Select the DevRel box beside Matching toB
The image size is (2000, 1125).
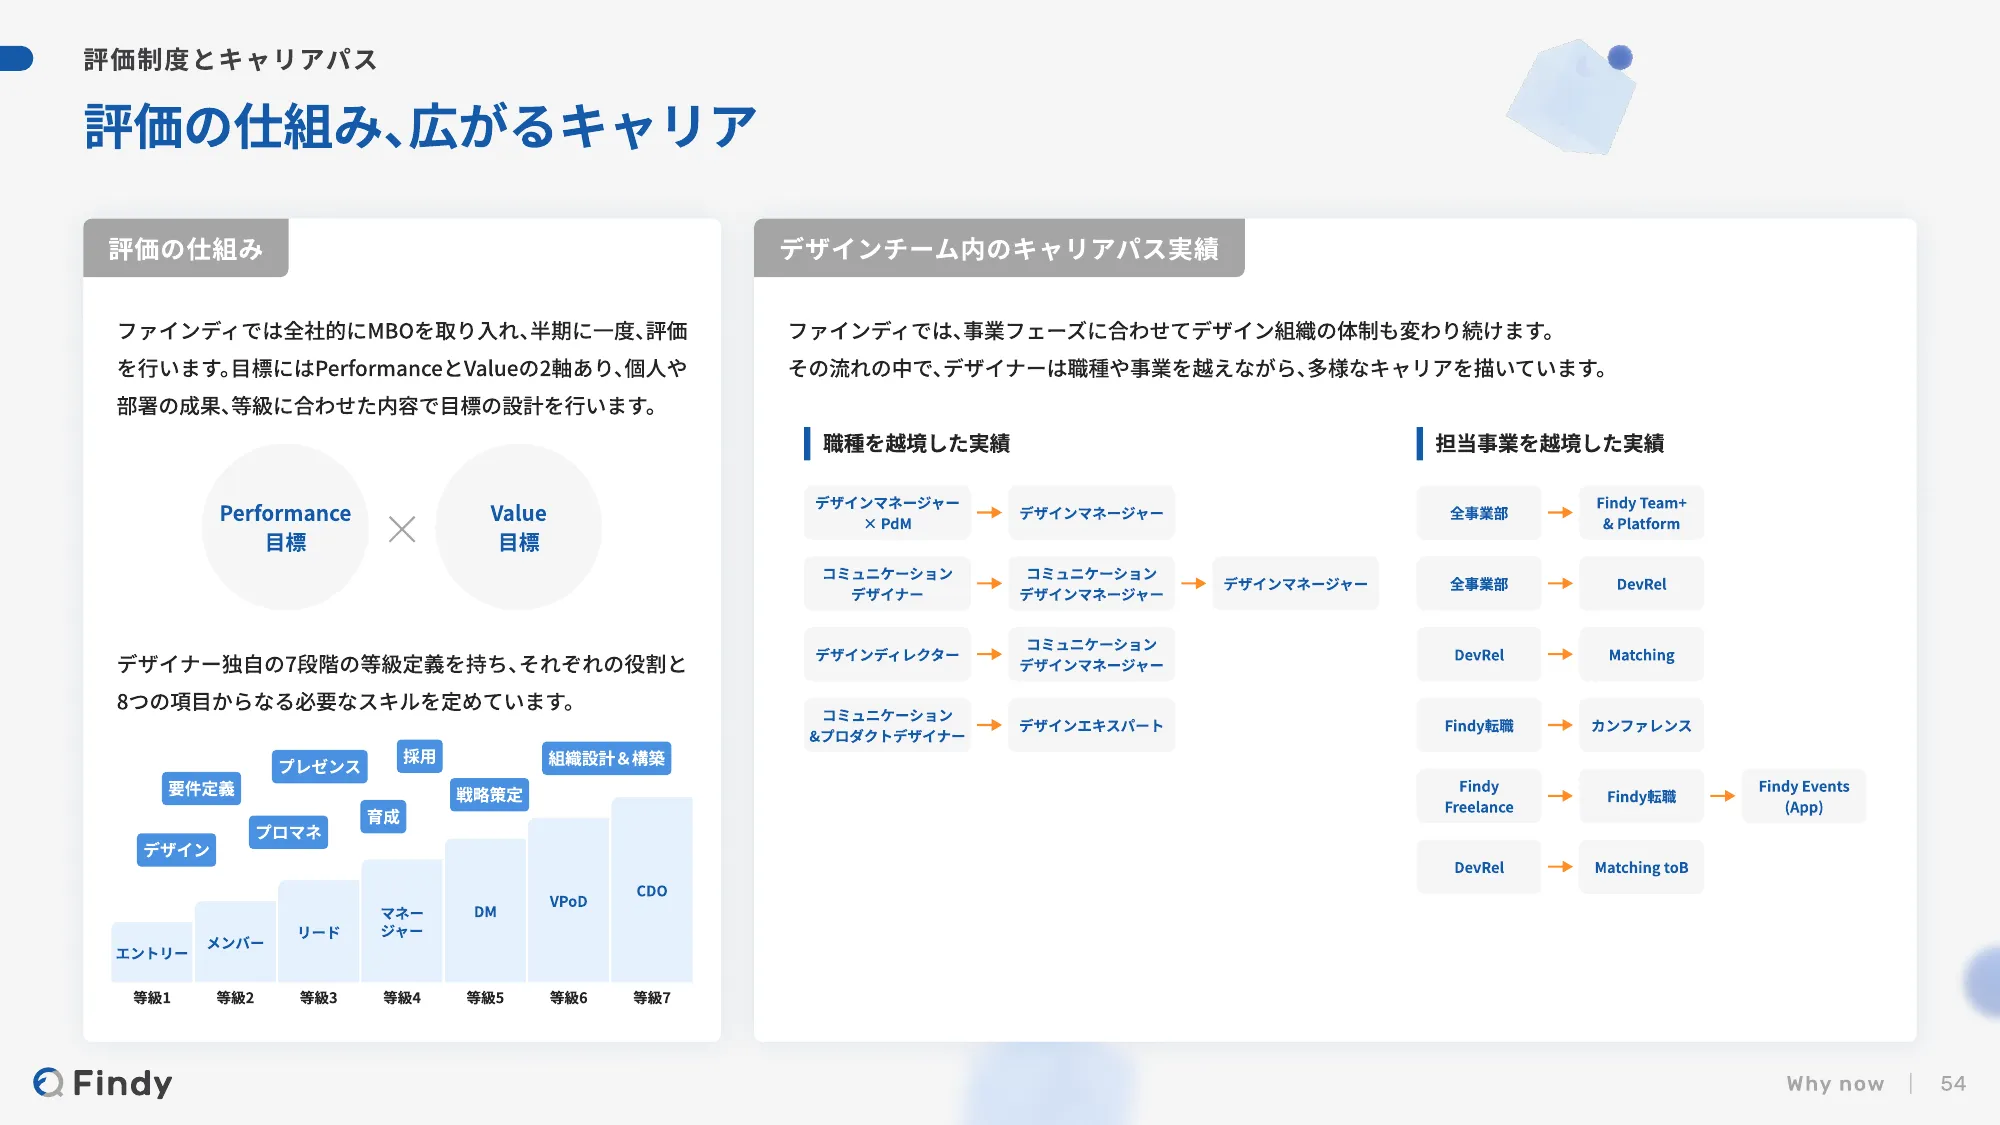click(x=1479, y=867)
